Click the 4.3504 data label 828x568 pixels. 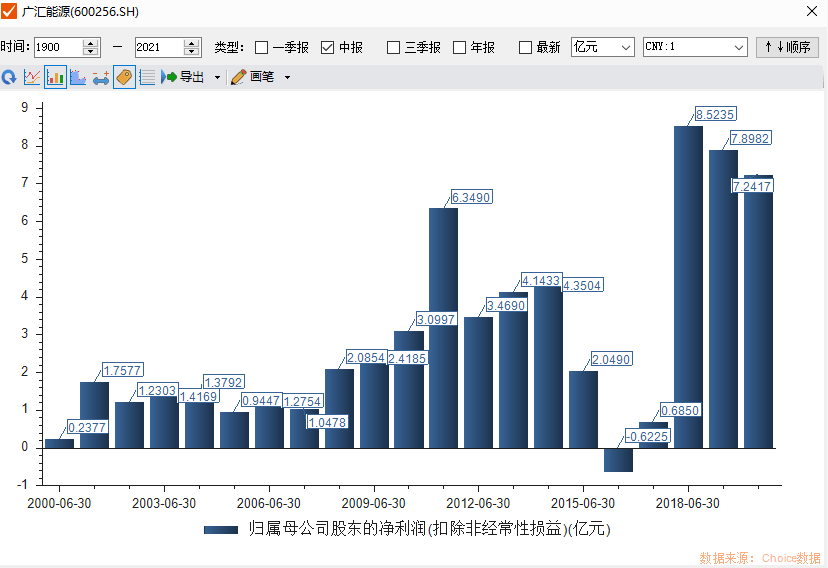coord(582,285)
